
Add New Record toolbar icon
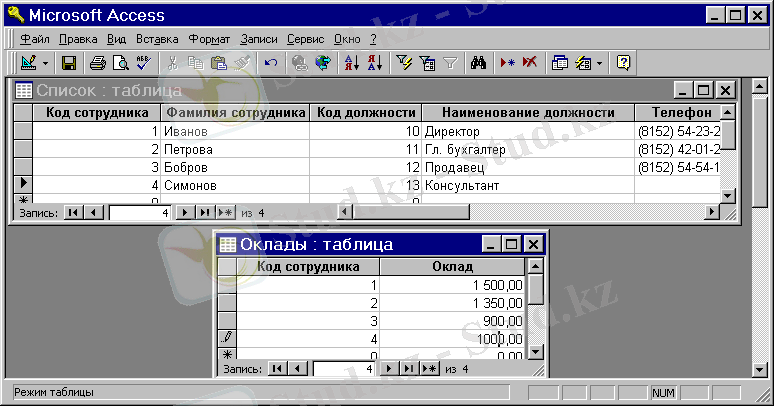507,63
